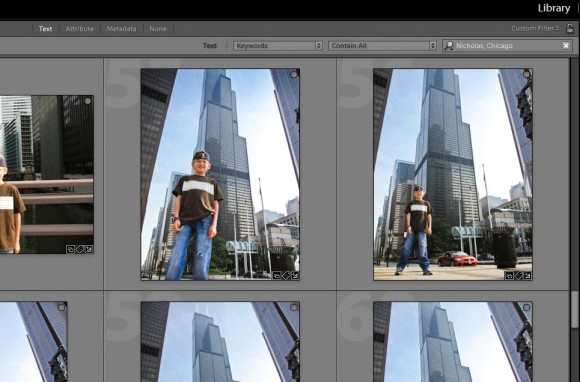Viewport: 580px width, 382px height.
Task: Click the develop adjustments badge on red car photo
Action: [528, 275]
